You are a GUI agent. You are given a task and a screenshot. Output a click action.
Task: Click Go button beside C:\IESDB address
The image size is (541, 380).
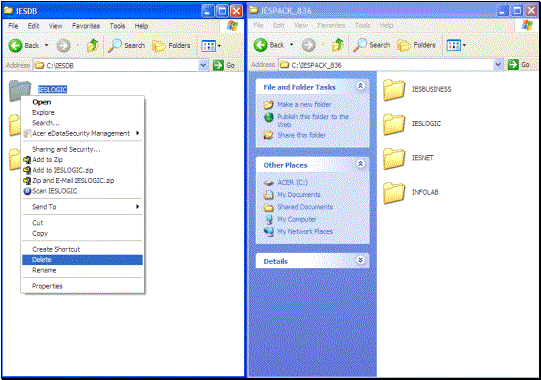click(224, 65)
